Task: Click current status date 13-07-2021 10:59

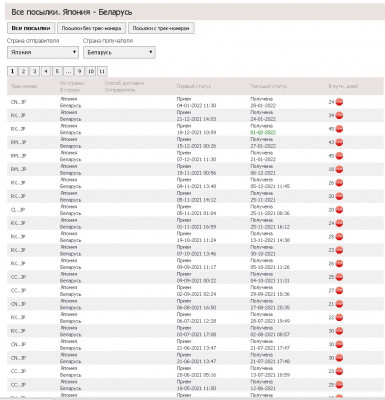Action: [270, 375]
